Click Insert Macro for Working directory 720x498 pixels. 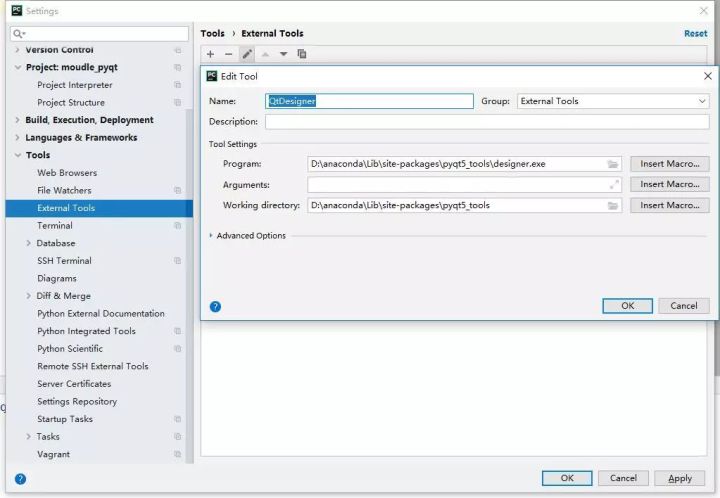click(669, 205)
